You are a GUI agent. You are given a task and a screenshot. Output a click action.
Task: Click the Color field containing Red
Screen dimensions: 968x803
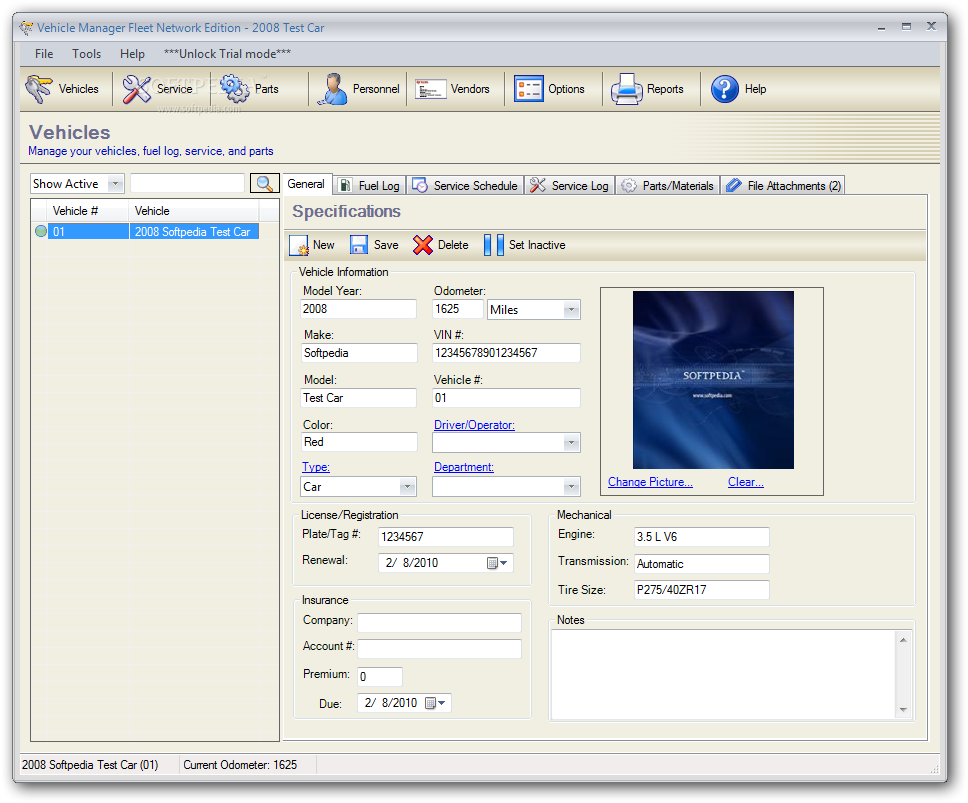[x=359, y=442]
